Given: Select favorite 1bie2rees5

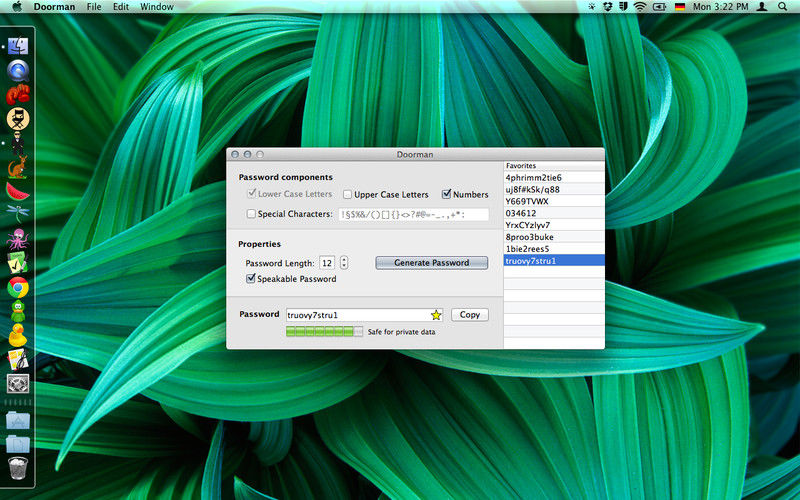Looking at the screenshot, I should (x=554, y=249).
